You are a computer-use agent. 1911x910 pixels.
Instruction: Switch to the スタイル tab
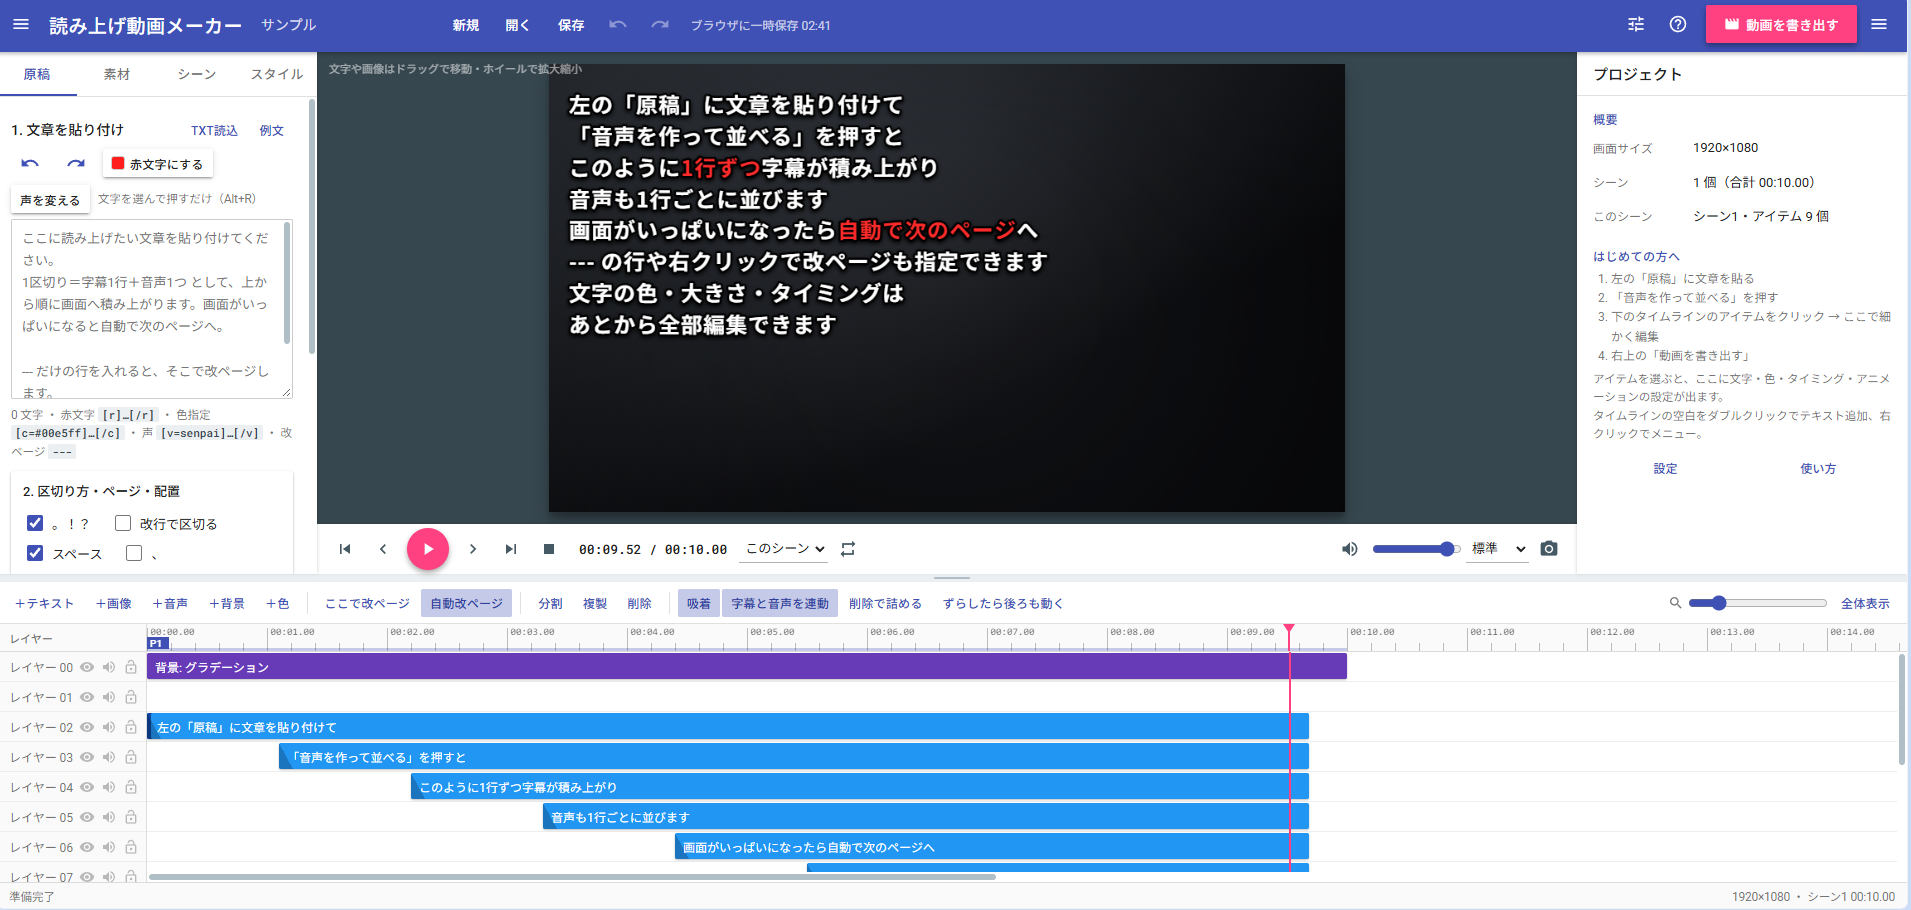277,74
